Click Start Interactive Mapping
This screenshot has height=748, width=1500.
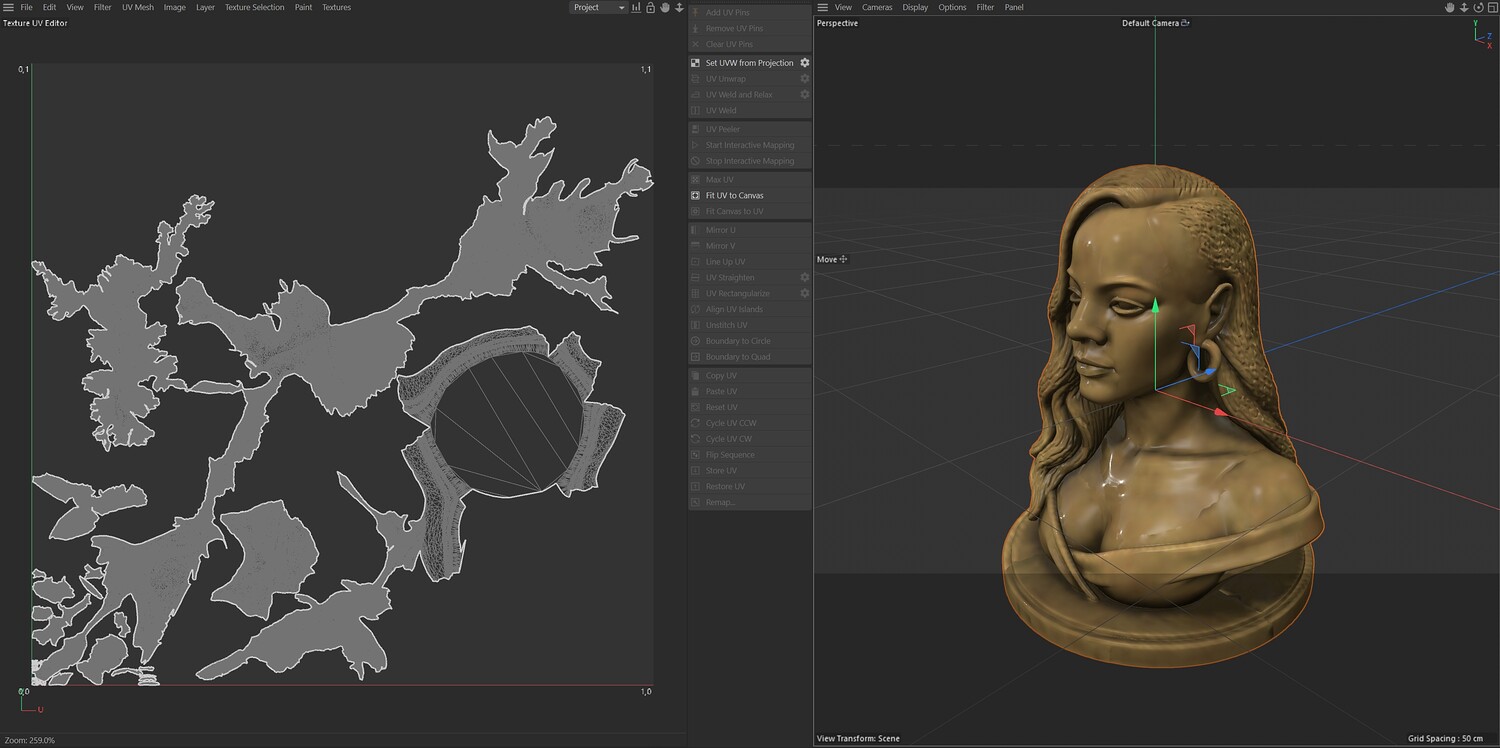750,145
